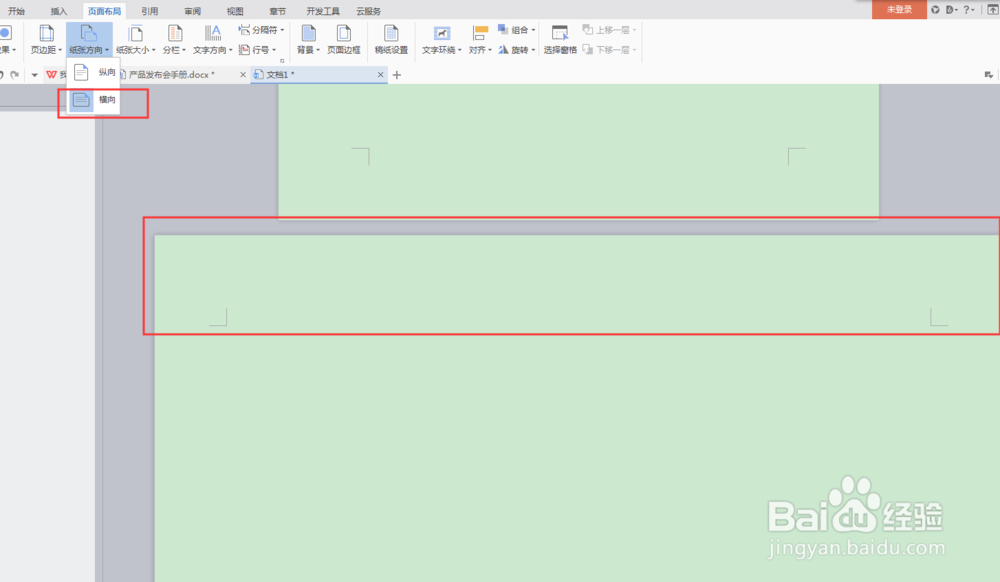1000x582 pixels.
Task: Switch to the 视图 tab
Action: (x=235, y=11)
